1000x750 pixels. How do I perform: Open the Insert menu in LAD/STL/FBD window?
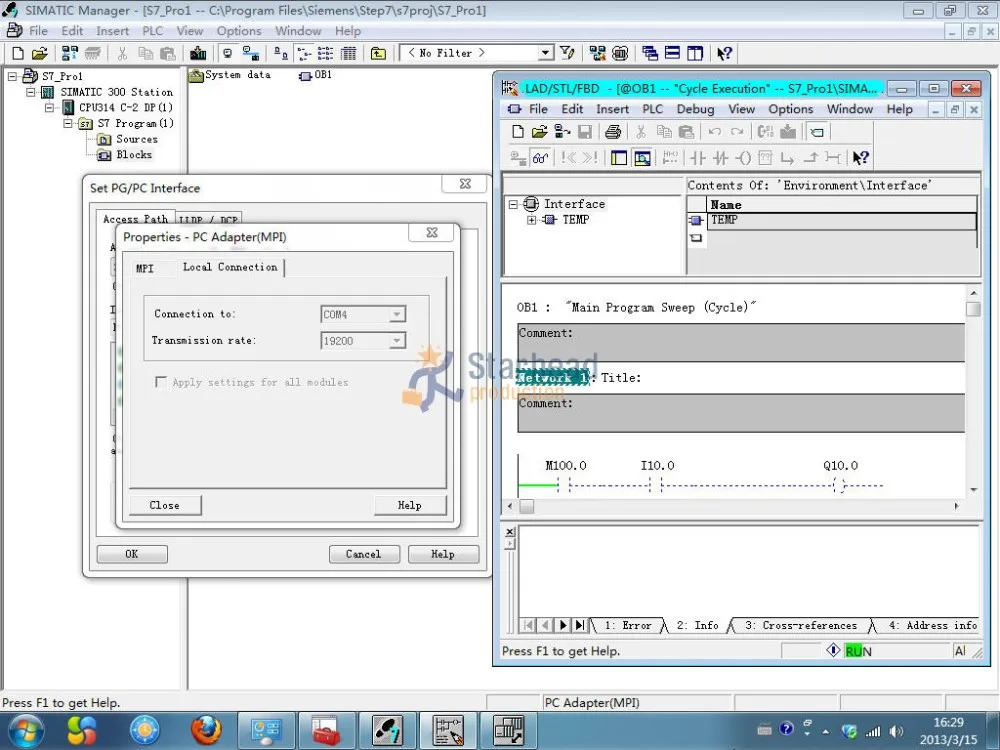(x=612, y=109)
